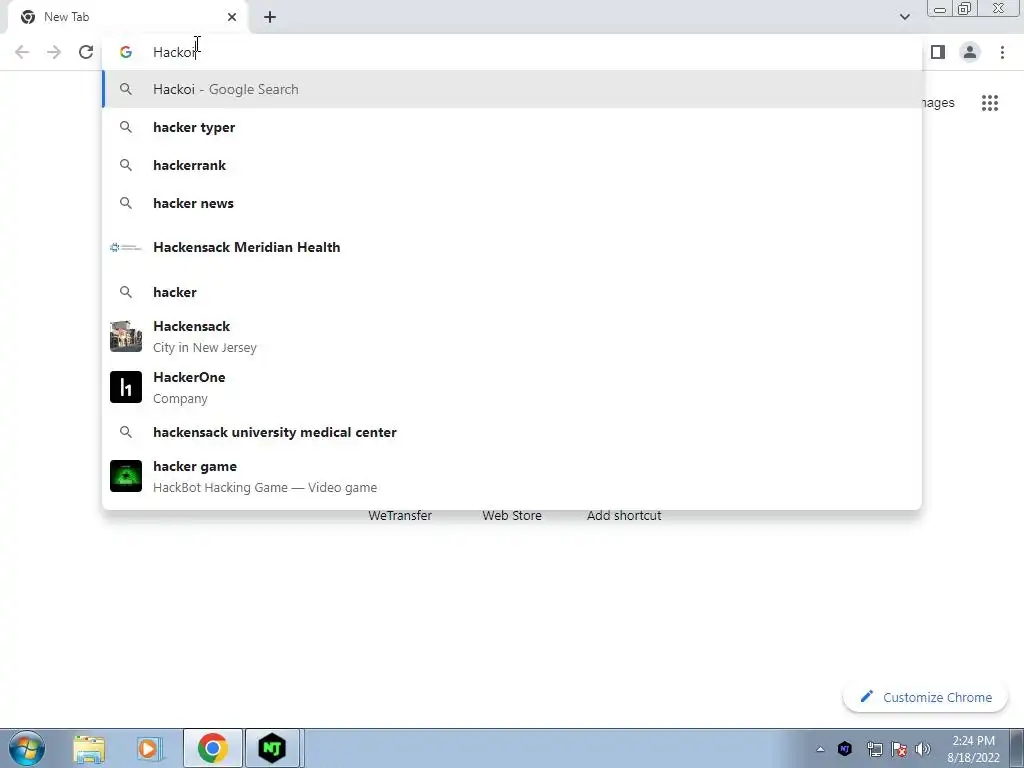Go back using the back arrow
Image resolution: width=1024 pixels, height=768 pixels.
(22, 52)
